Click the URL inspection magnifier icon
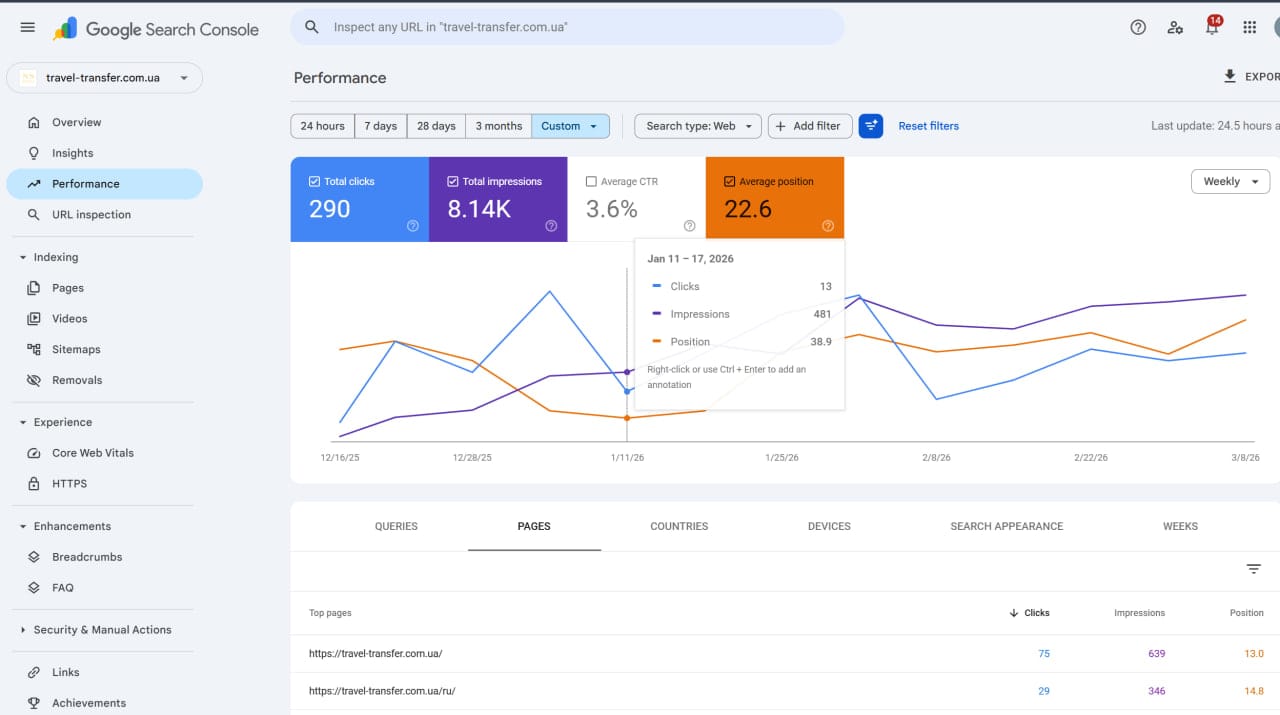 tap(34, 214)
